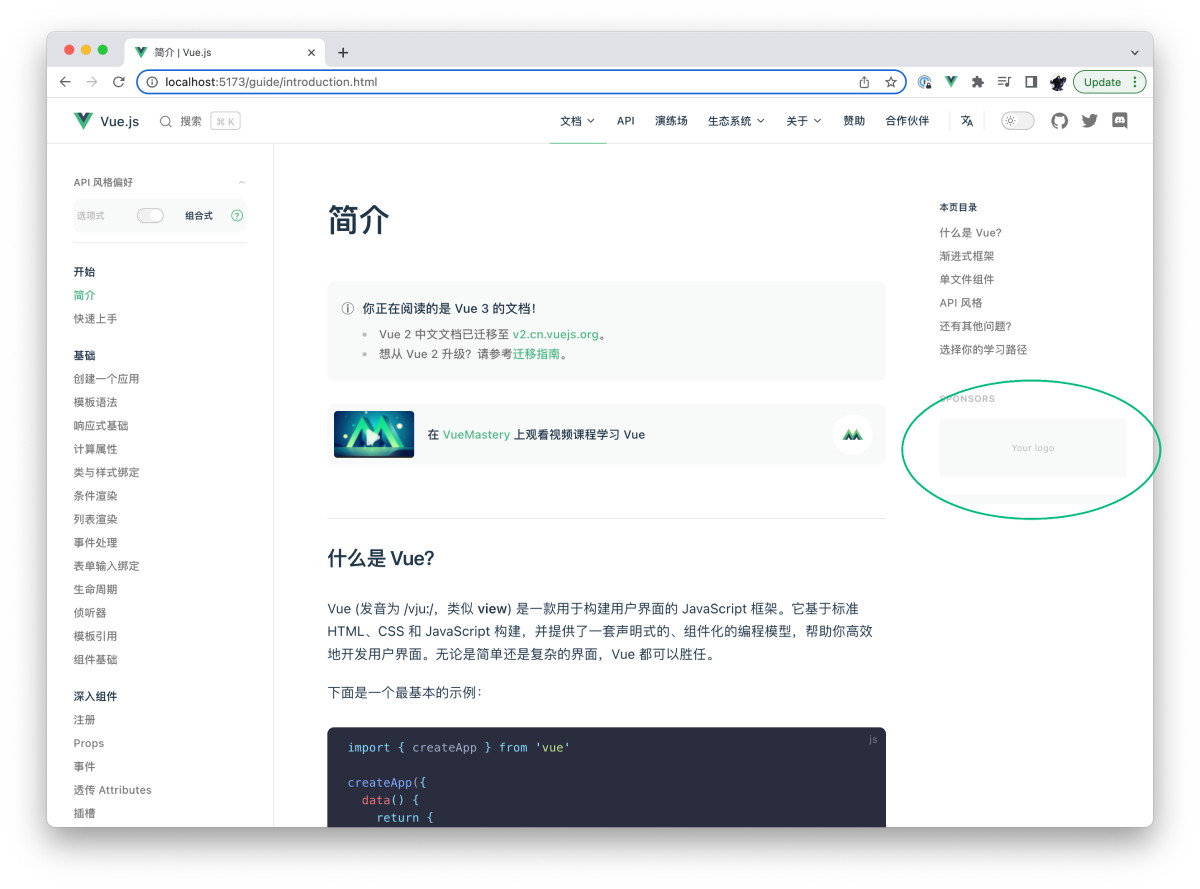
Task: Open the Twitter icon in the navbar
Action: pyautogui.click(x=1089, y=120)
